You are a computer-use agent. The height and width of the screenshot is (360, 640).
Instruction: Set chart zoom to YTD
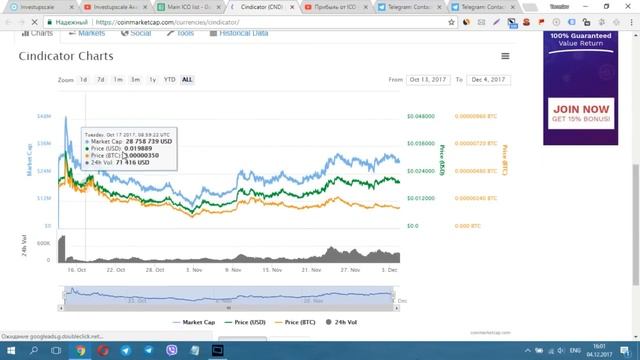pyautogui.click(x=169, y=80)
